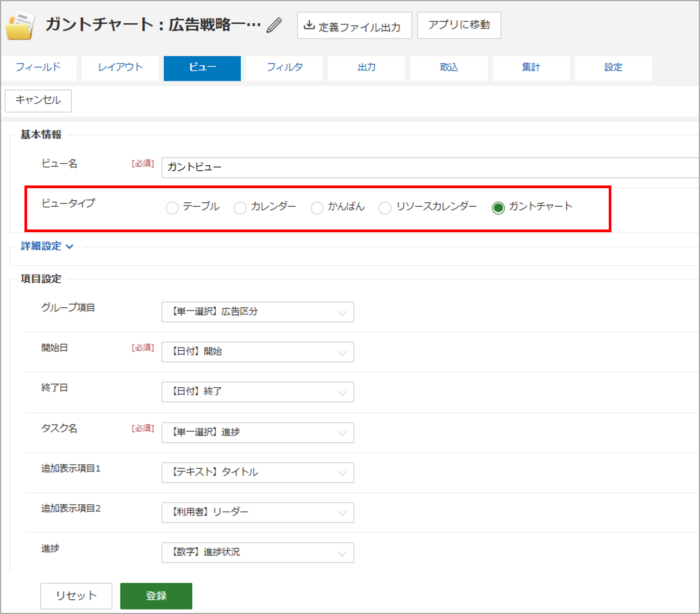Viewport: 700px width, 614px height.
Task: Open the 追加表示項目1 dropdown
Action: [258, 472]
